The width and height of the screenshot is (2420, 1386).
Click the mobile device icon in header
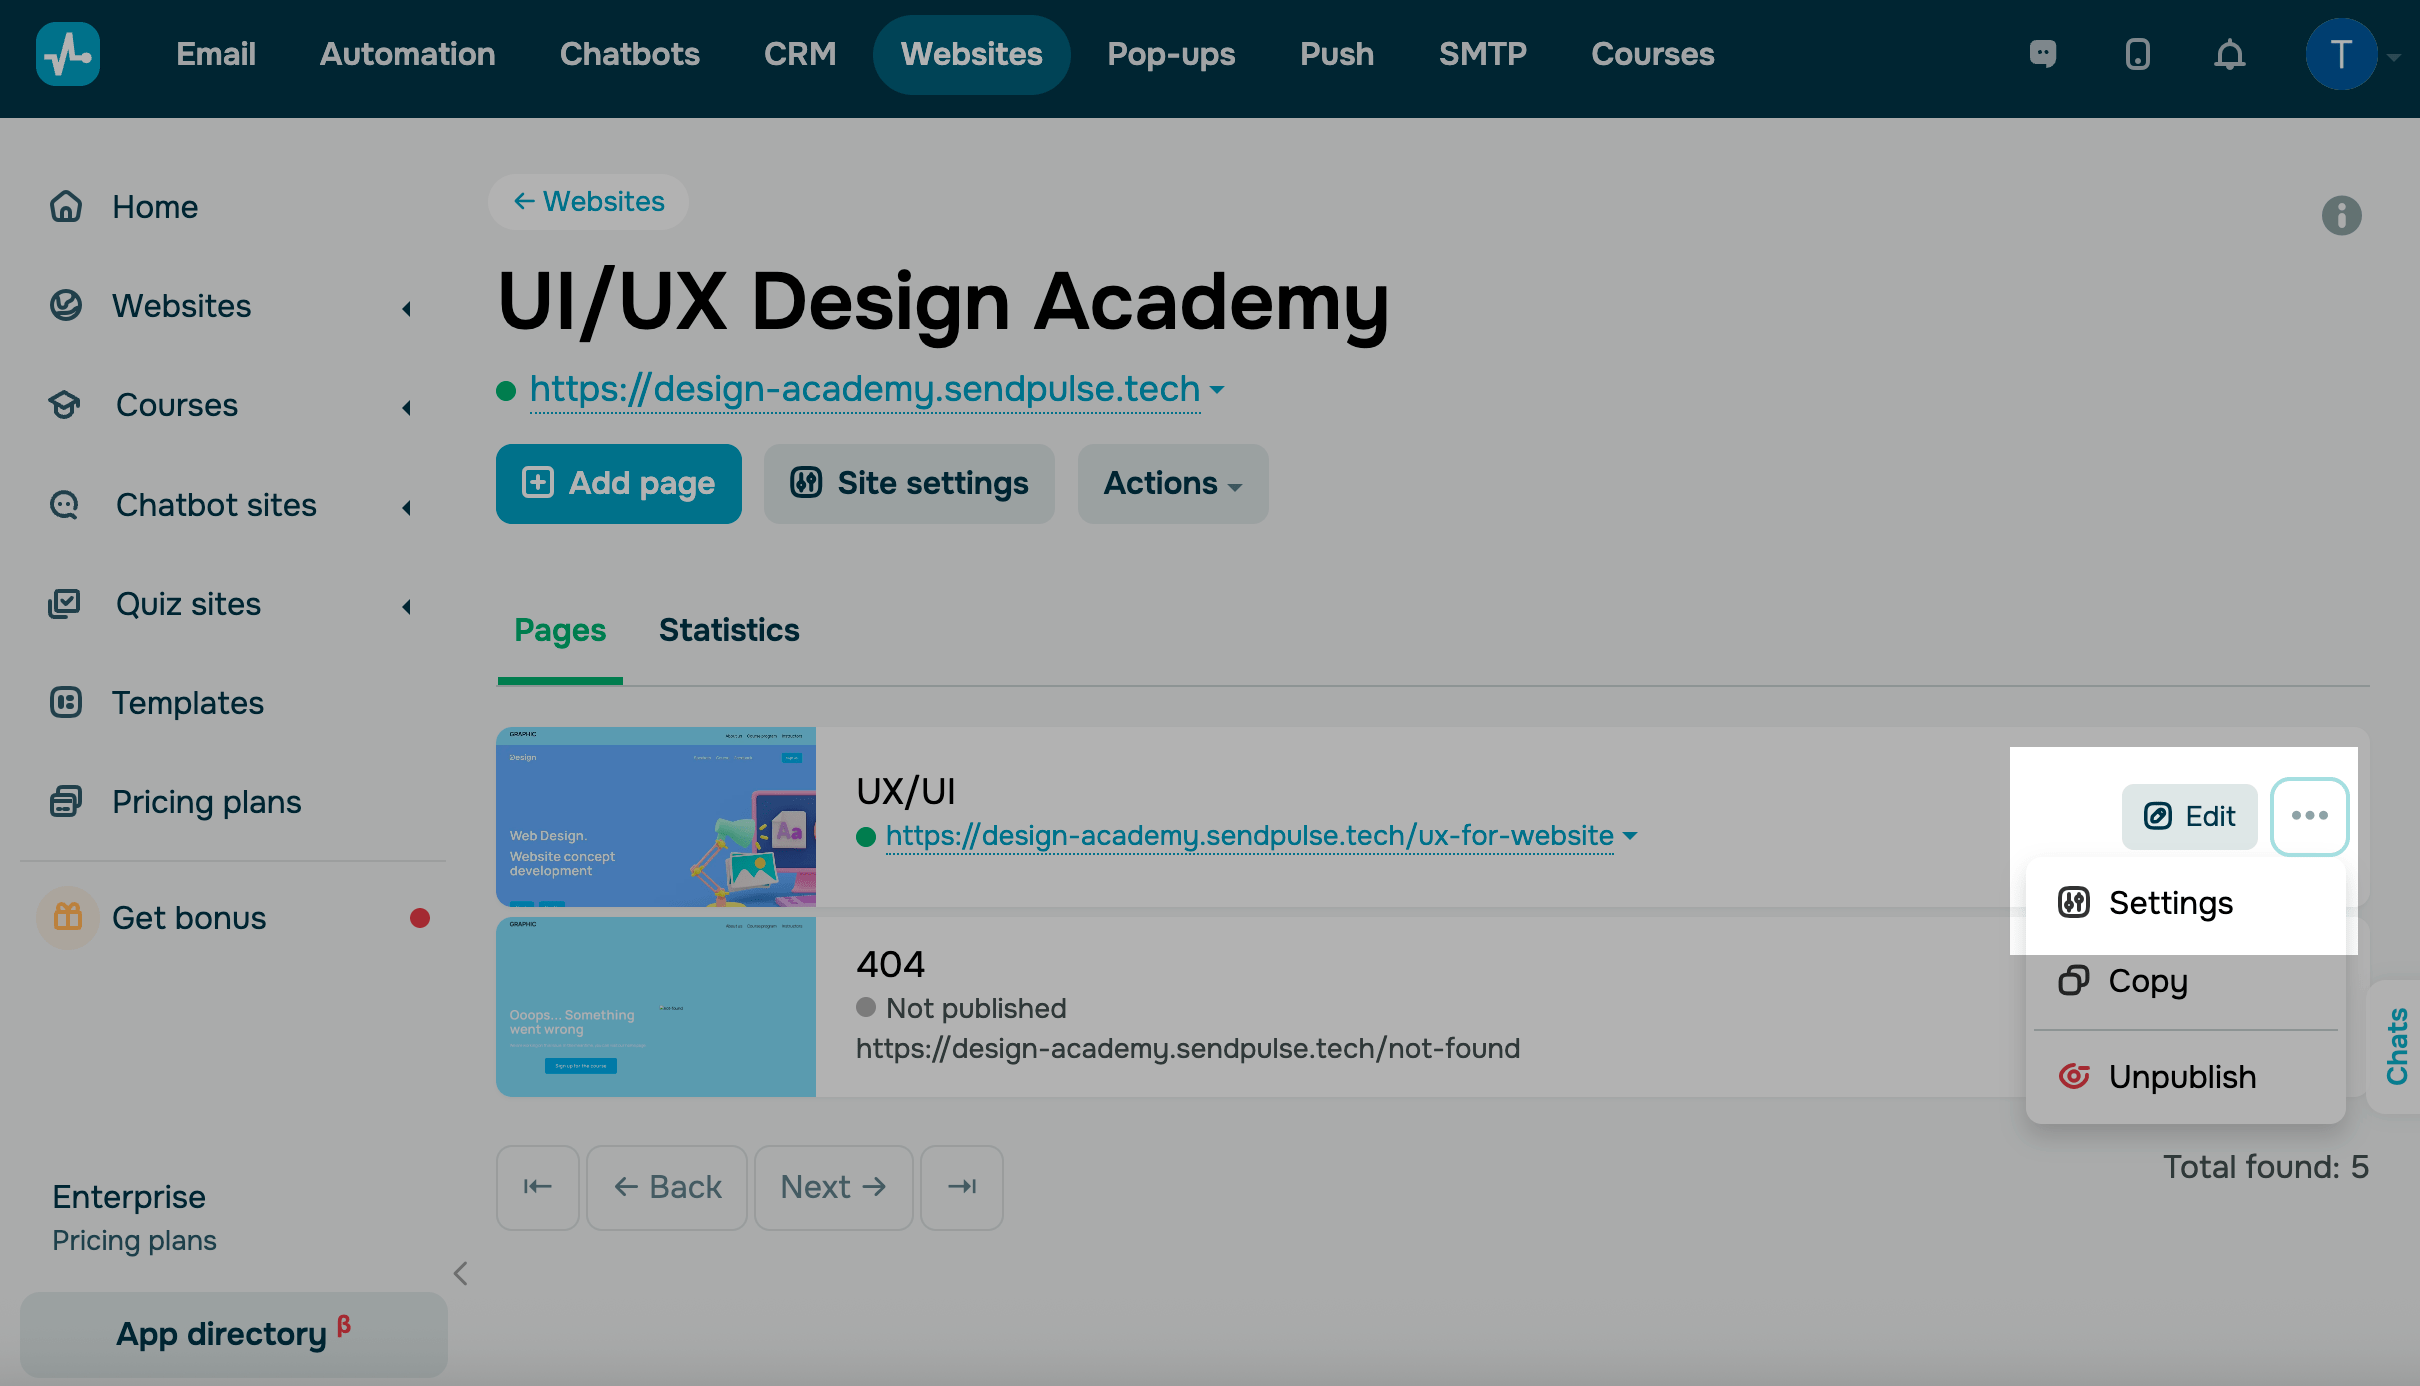2137,54
